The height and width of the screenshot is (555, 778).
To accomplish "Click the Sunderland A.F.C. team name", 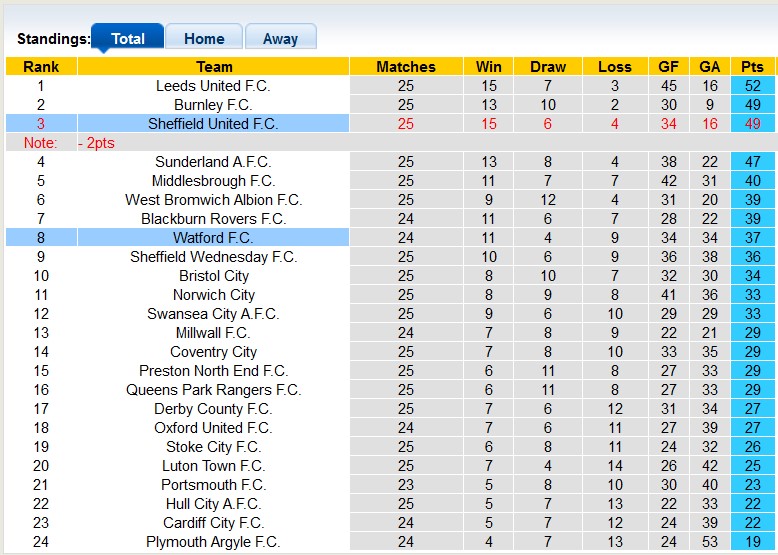I will [213, 162].
